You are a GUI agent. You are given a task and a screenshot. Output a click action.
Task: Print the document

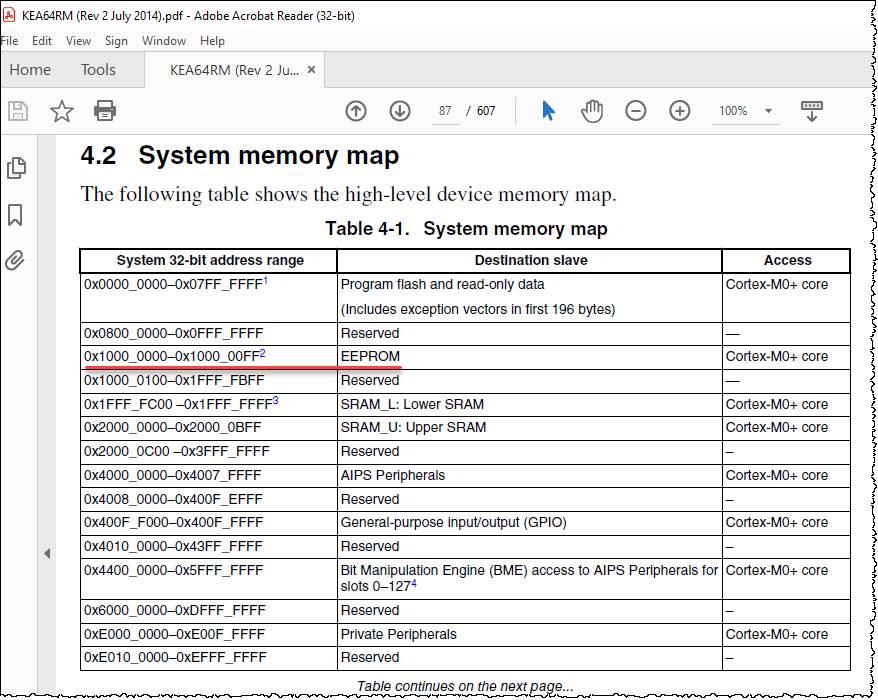click(106, 111)
